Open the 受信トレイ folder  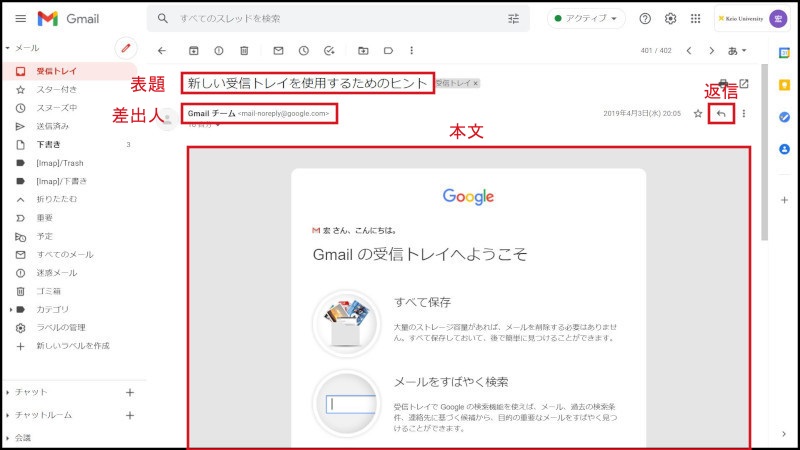55,71
